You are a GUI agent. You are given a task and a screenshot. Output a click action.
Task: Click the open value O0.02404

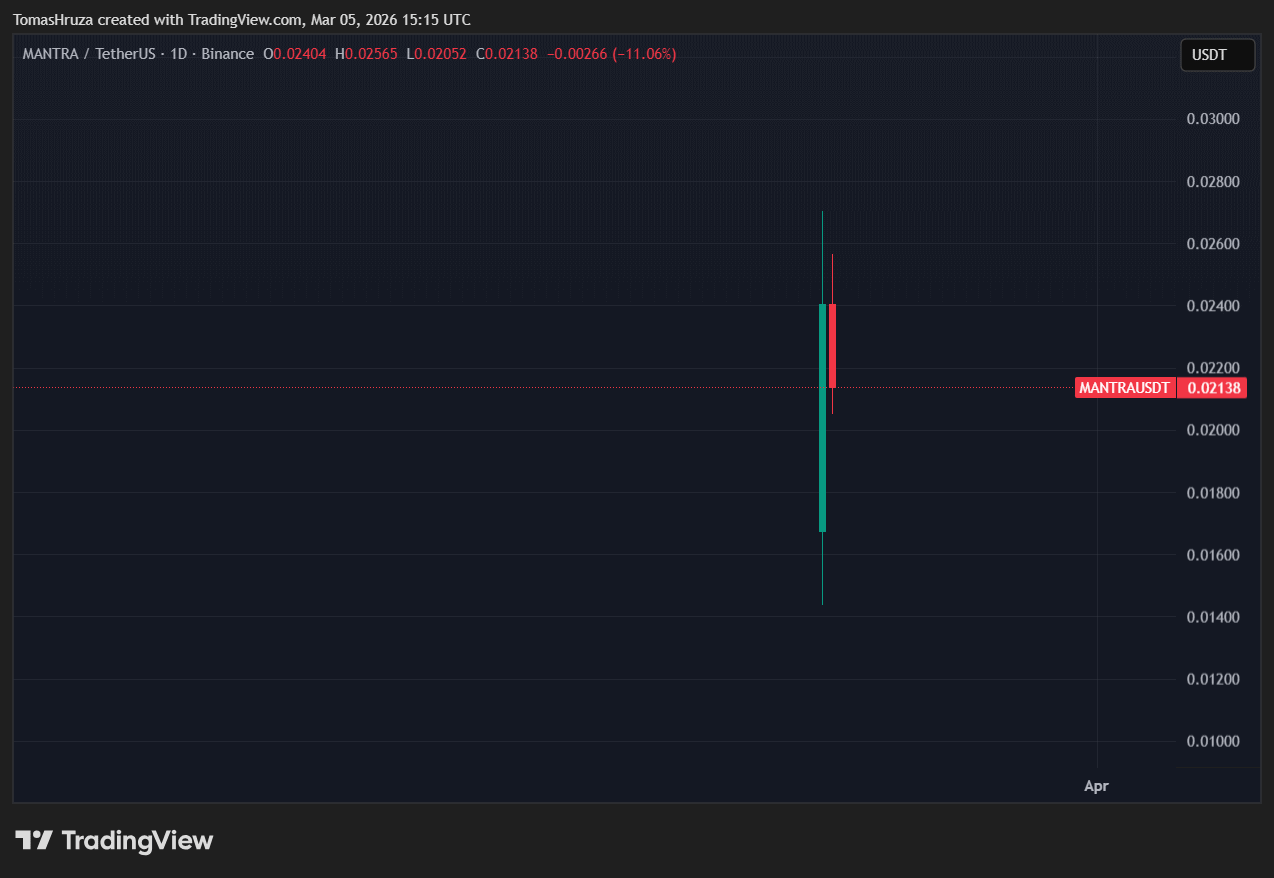[x=295, y=54]
